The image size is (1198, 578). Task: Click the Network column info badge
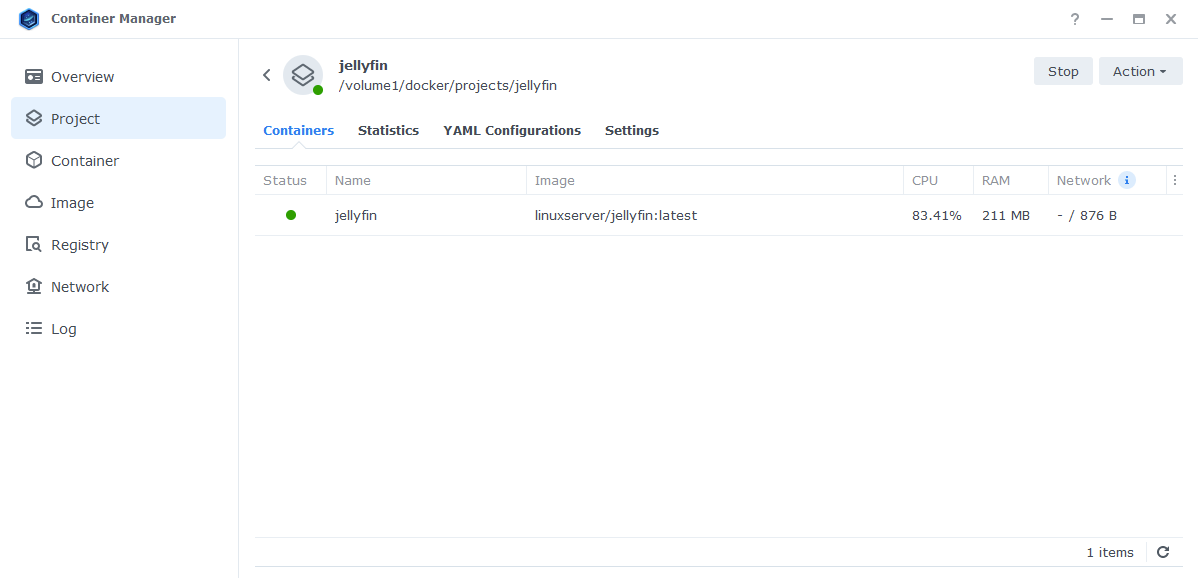1127,180
